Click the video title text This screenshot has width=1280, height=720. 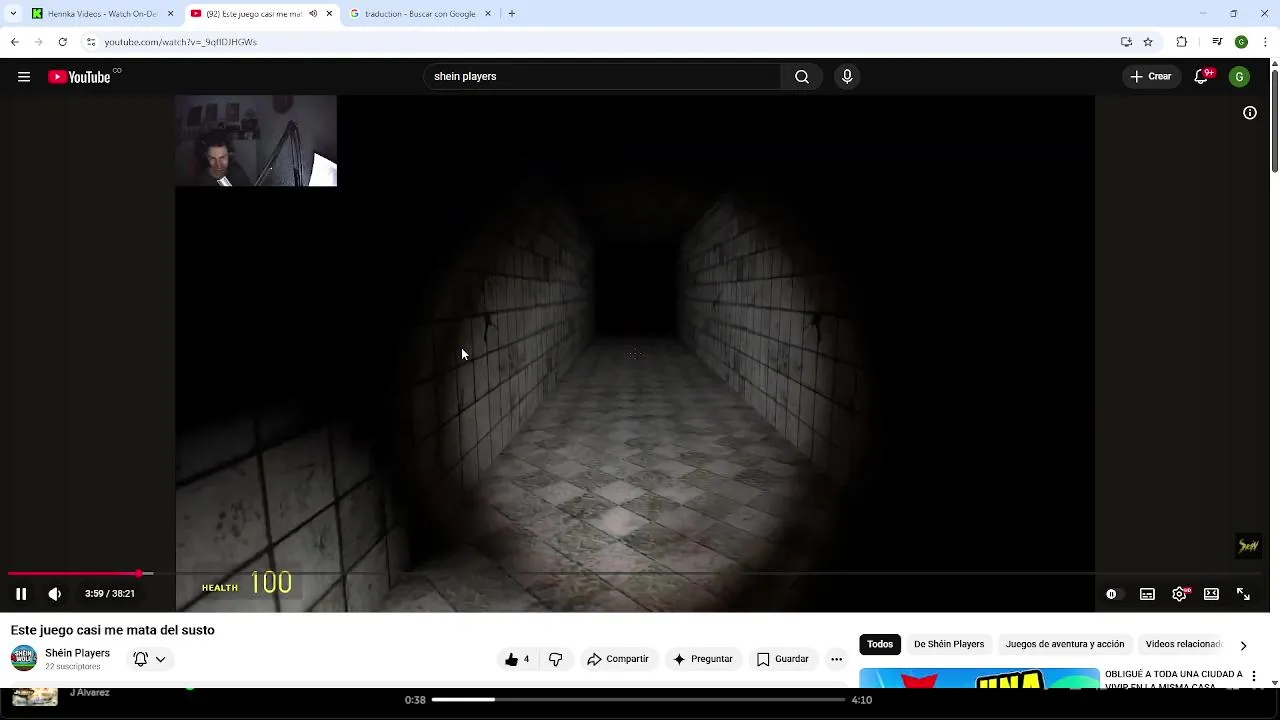[113, 630]
